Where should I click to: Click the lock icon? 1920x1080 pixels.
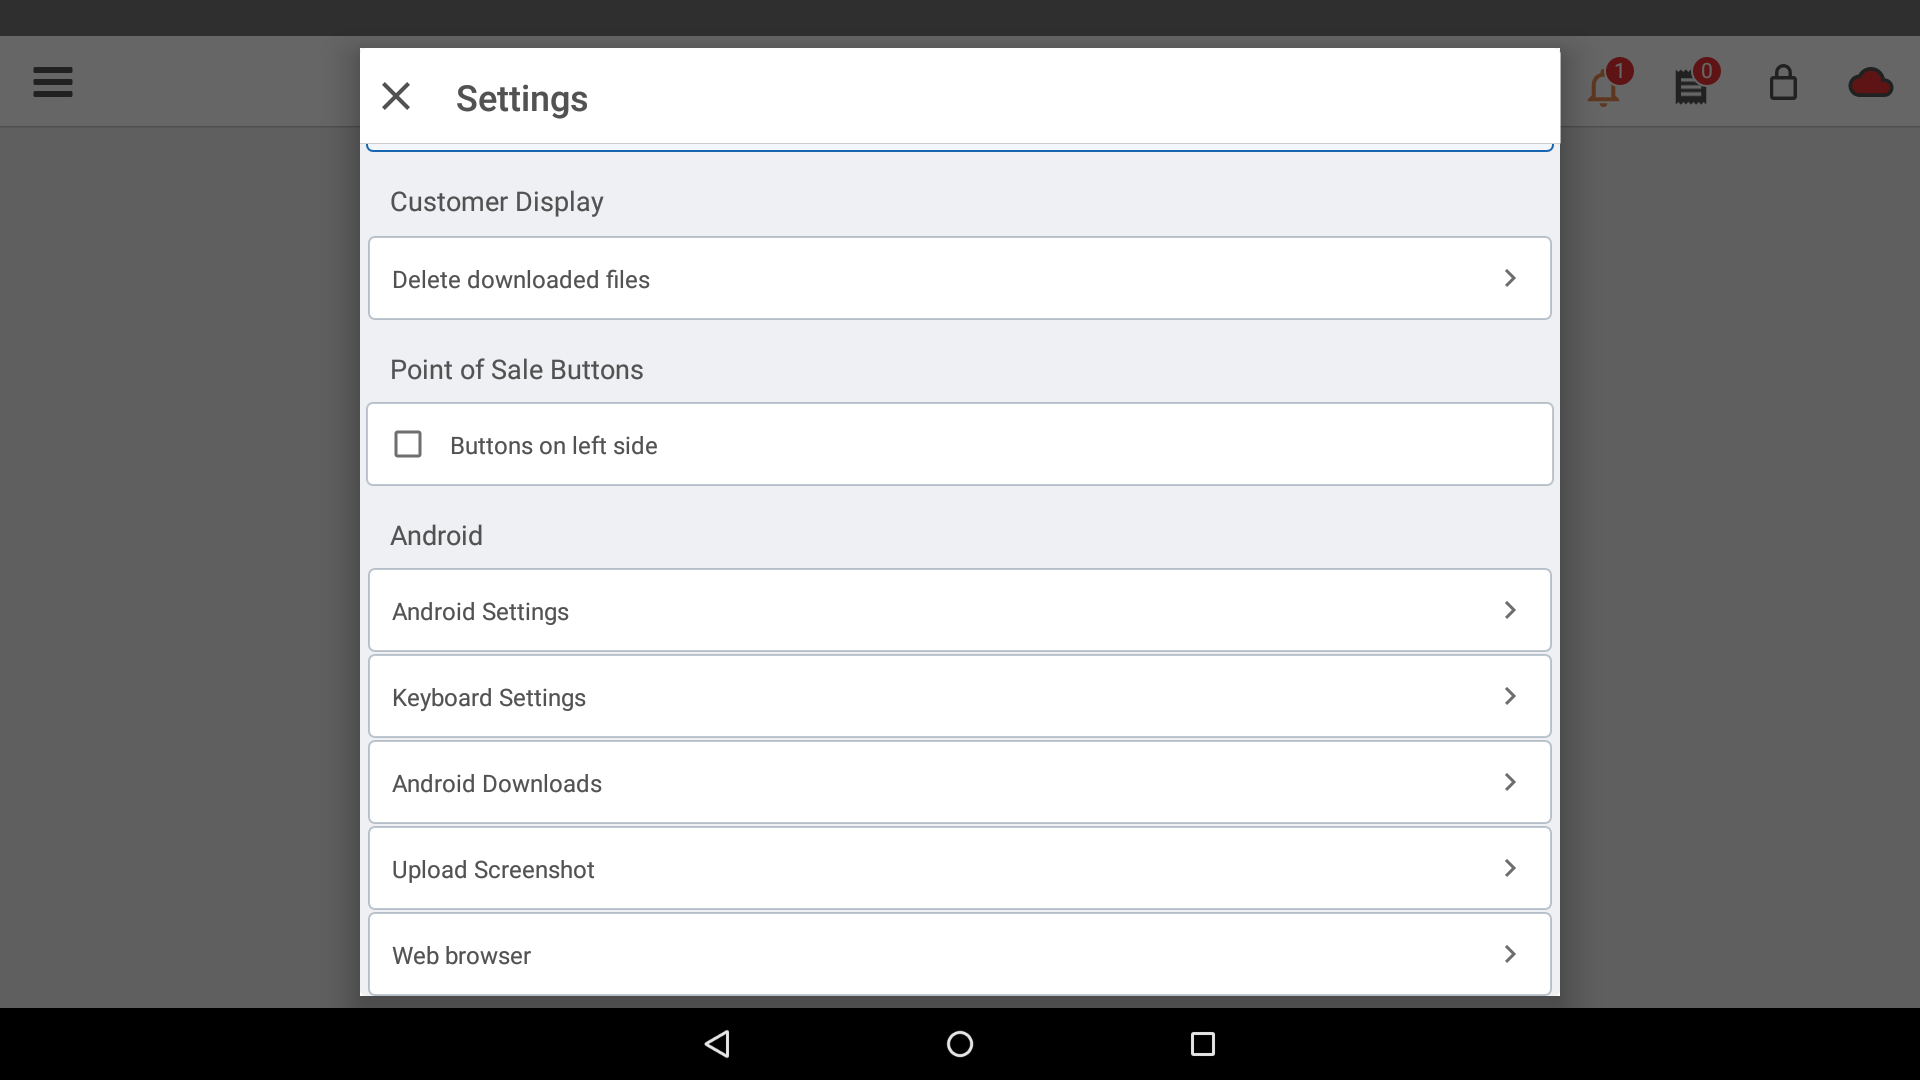(1783, 82)
